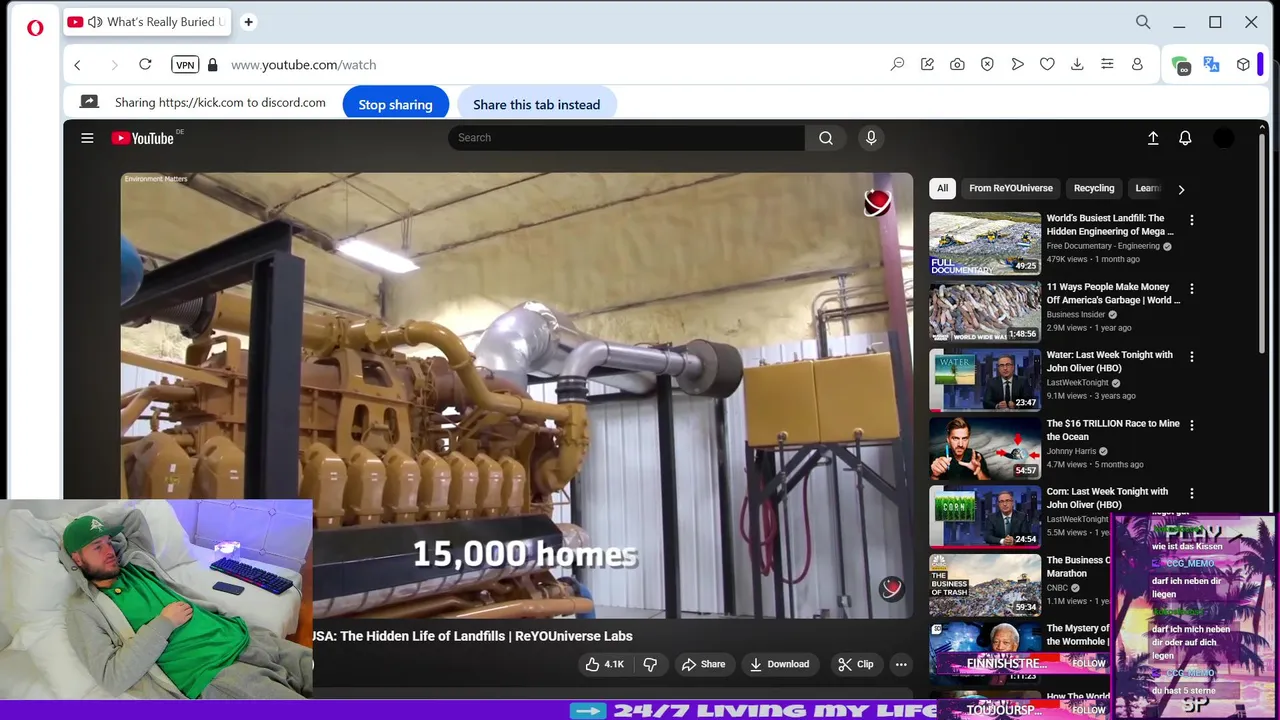Select the Recycling chip
The image size is (1280, 720).
point(1094,188)
